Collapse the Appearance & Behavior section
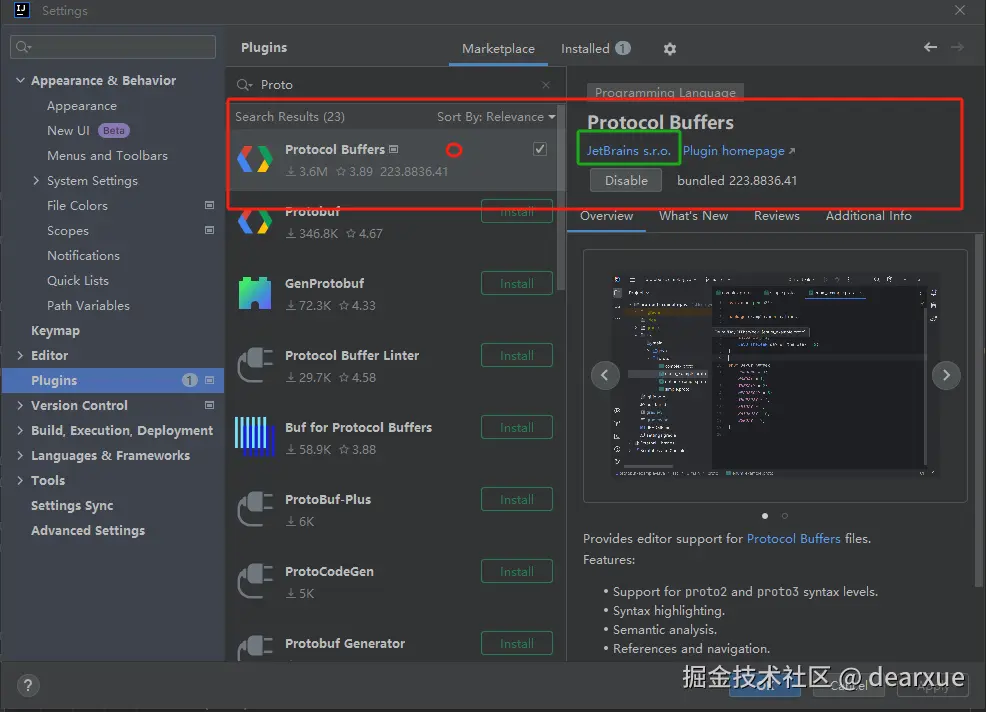This screenshot has width=986, height=712. tap(20, 80)
